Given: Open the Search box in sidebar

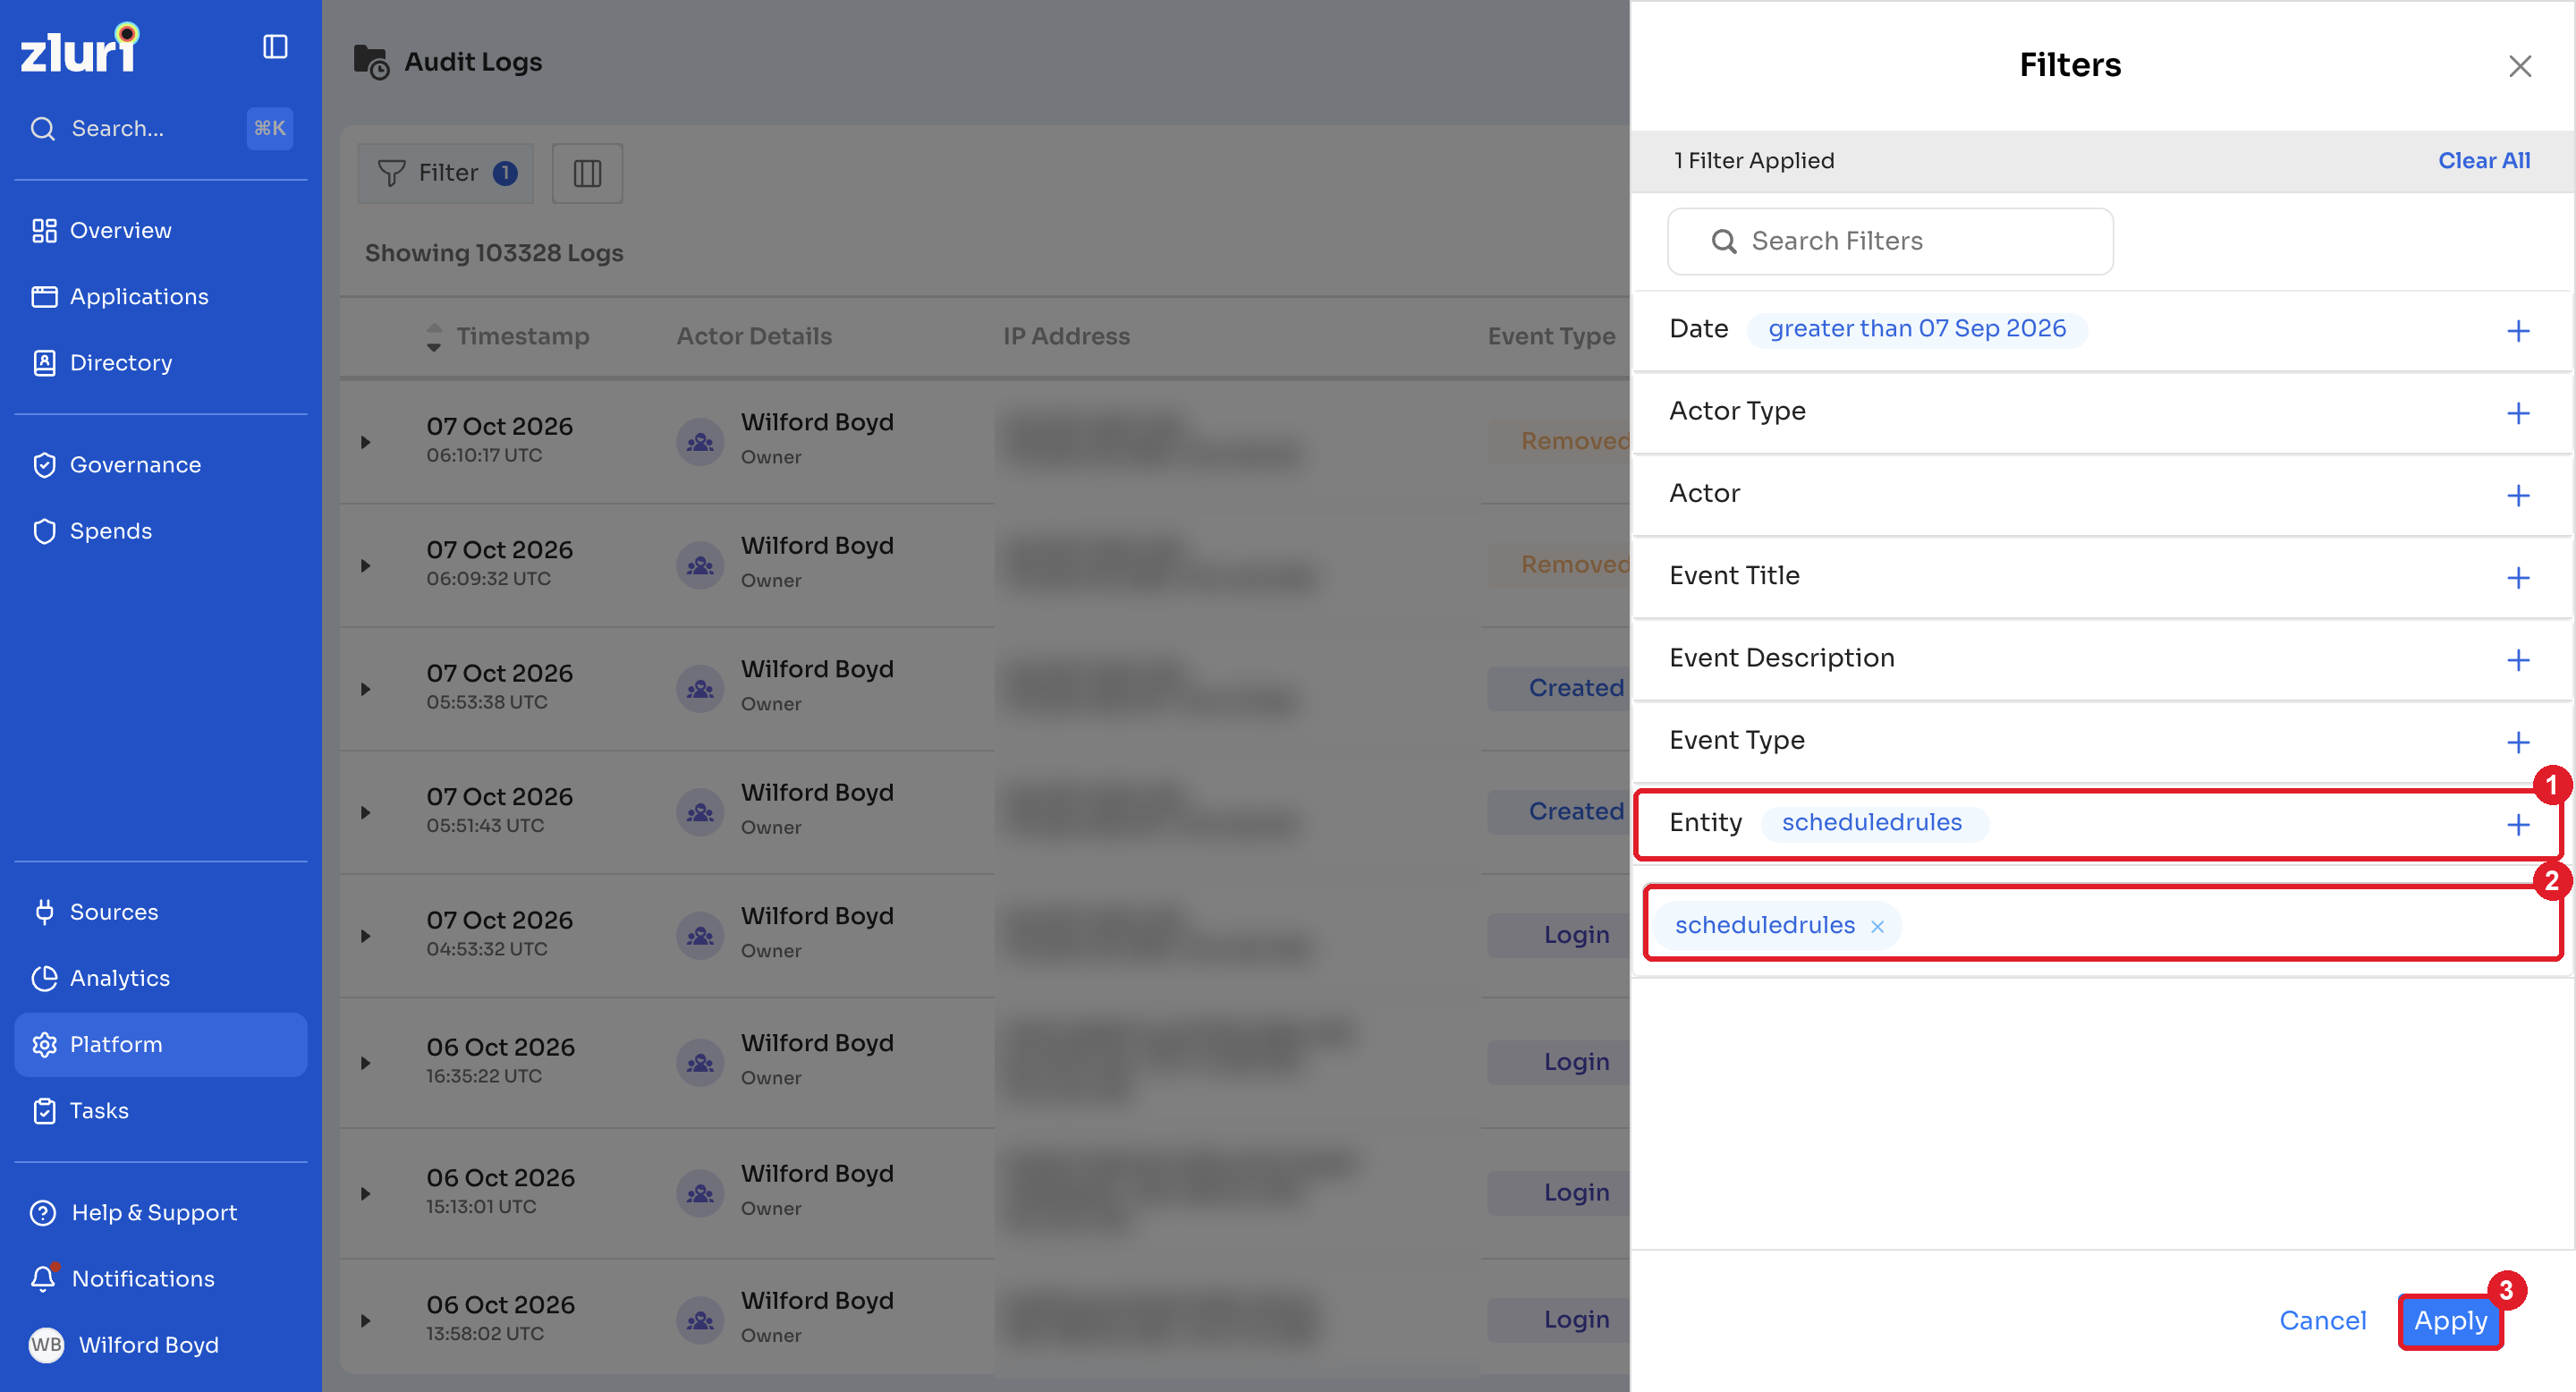Looking at the screenshot, I should [x=161, y=128].
